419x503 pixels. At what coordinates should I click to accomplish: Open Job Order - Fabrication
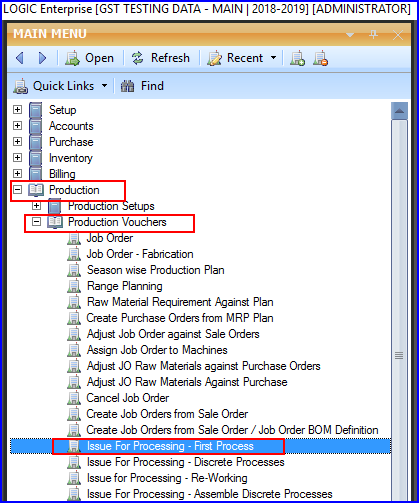[140, 254]
